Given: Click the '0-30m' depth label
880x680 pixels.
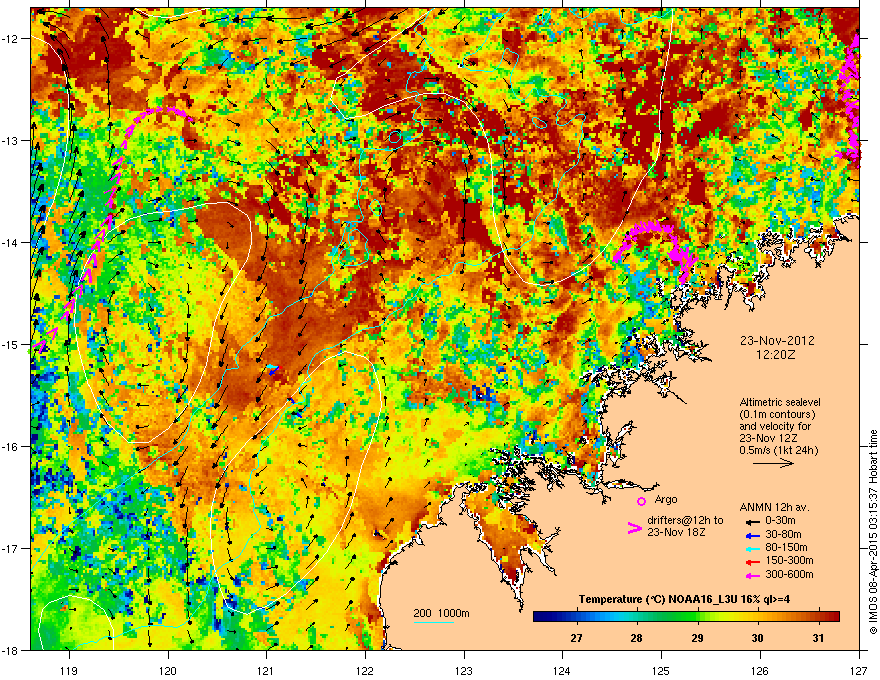Looking at the screenshot, I should [x=781, y=521].
